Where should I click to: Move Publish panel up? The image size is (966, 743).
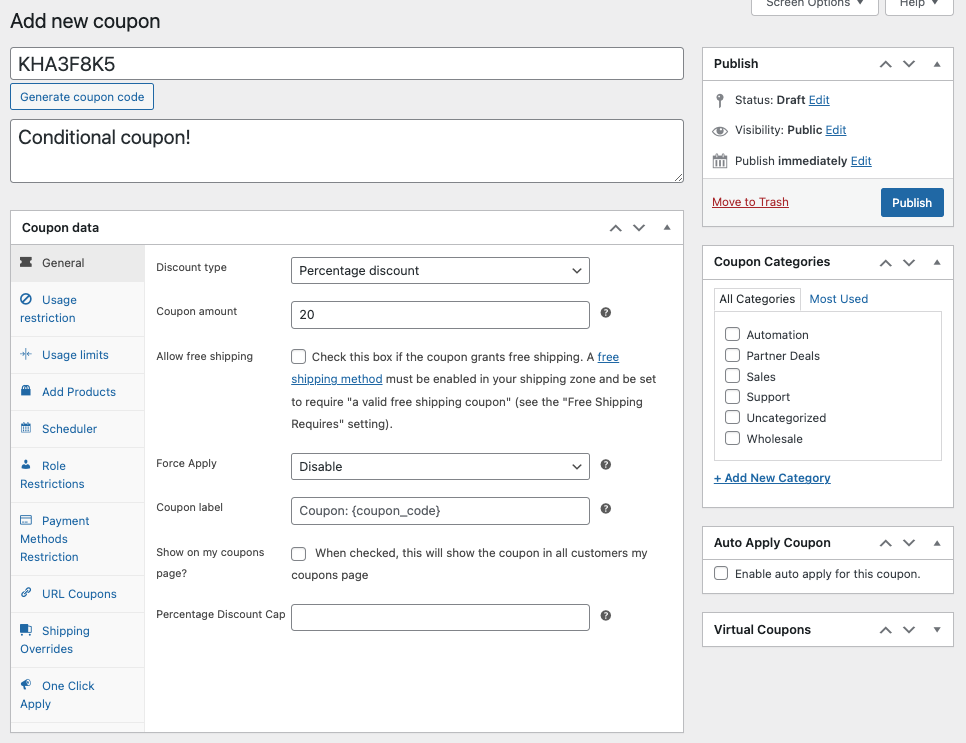(x=885, y=64)
